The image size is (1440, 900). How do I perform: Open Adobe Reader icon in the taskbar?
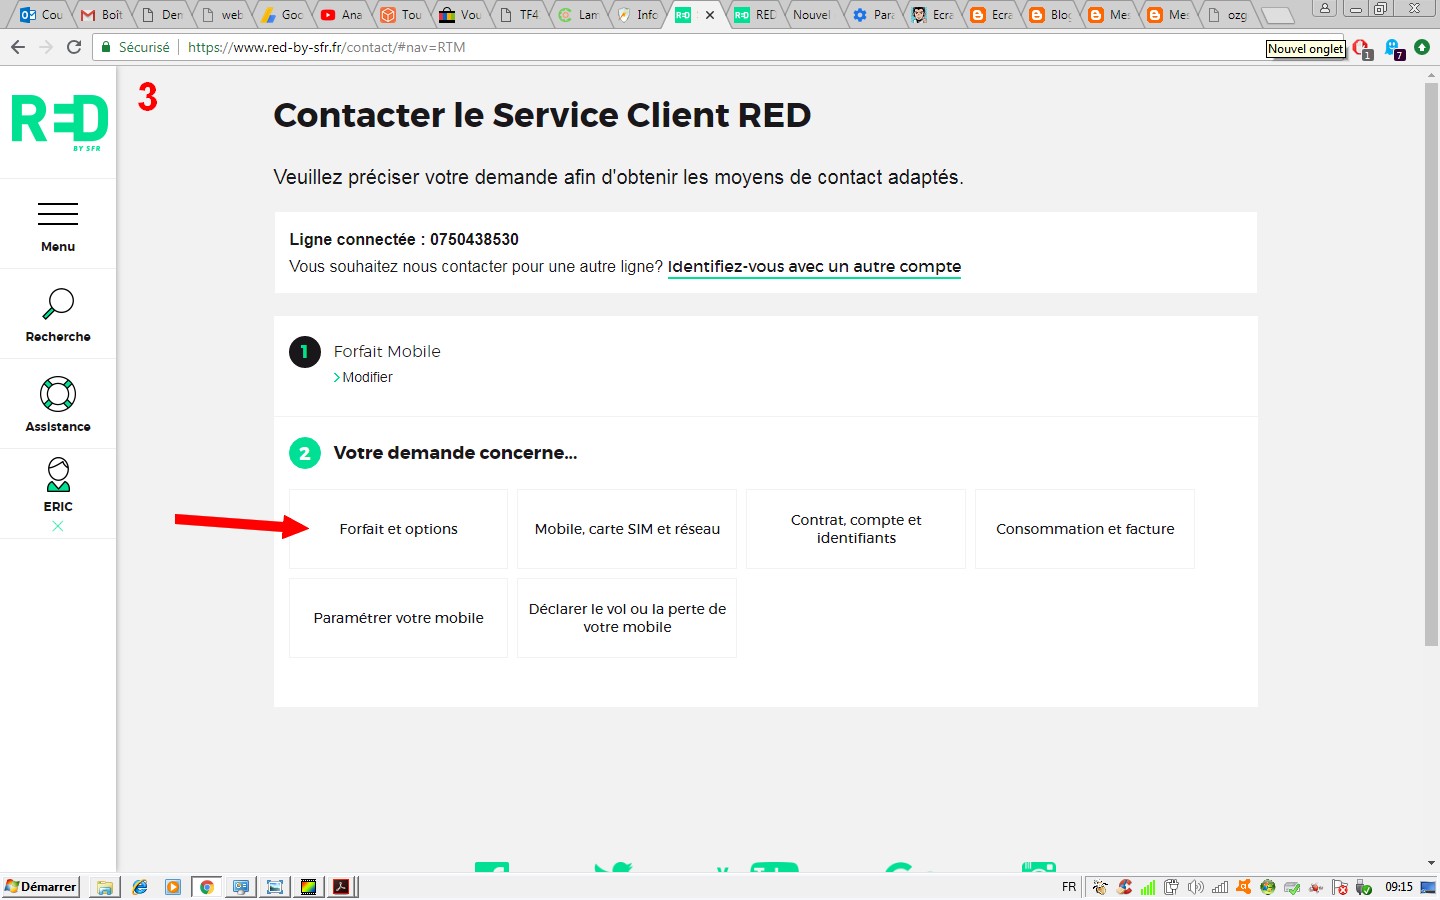click(341, 887)
